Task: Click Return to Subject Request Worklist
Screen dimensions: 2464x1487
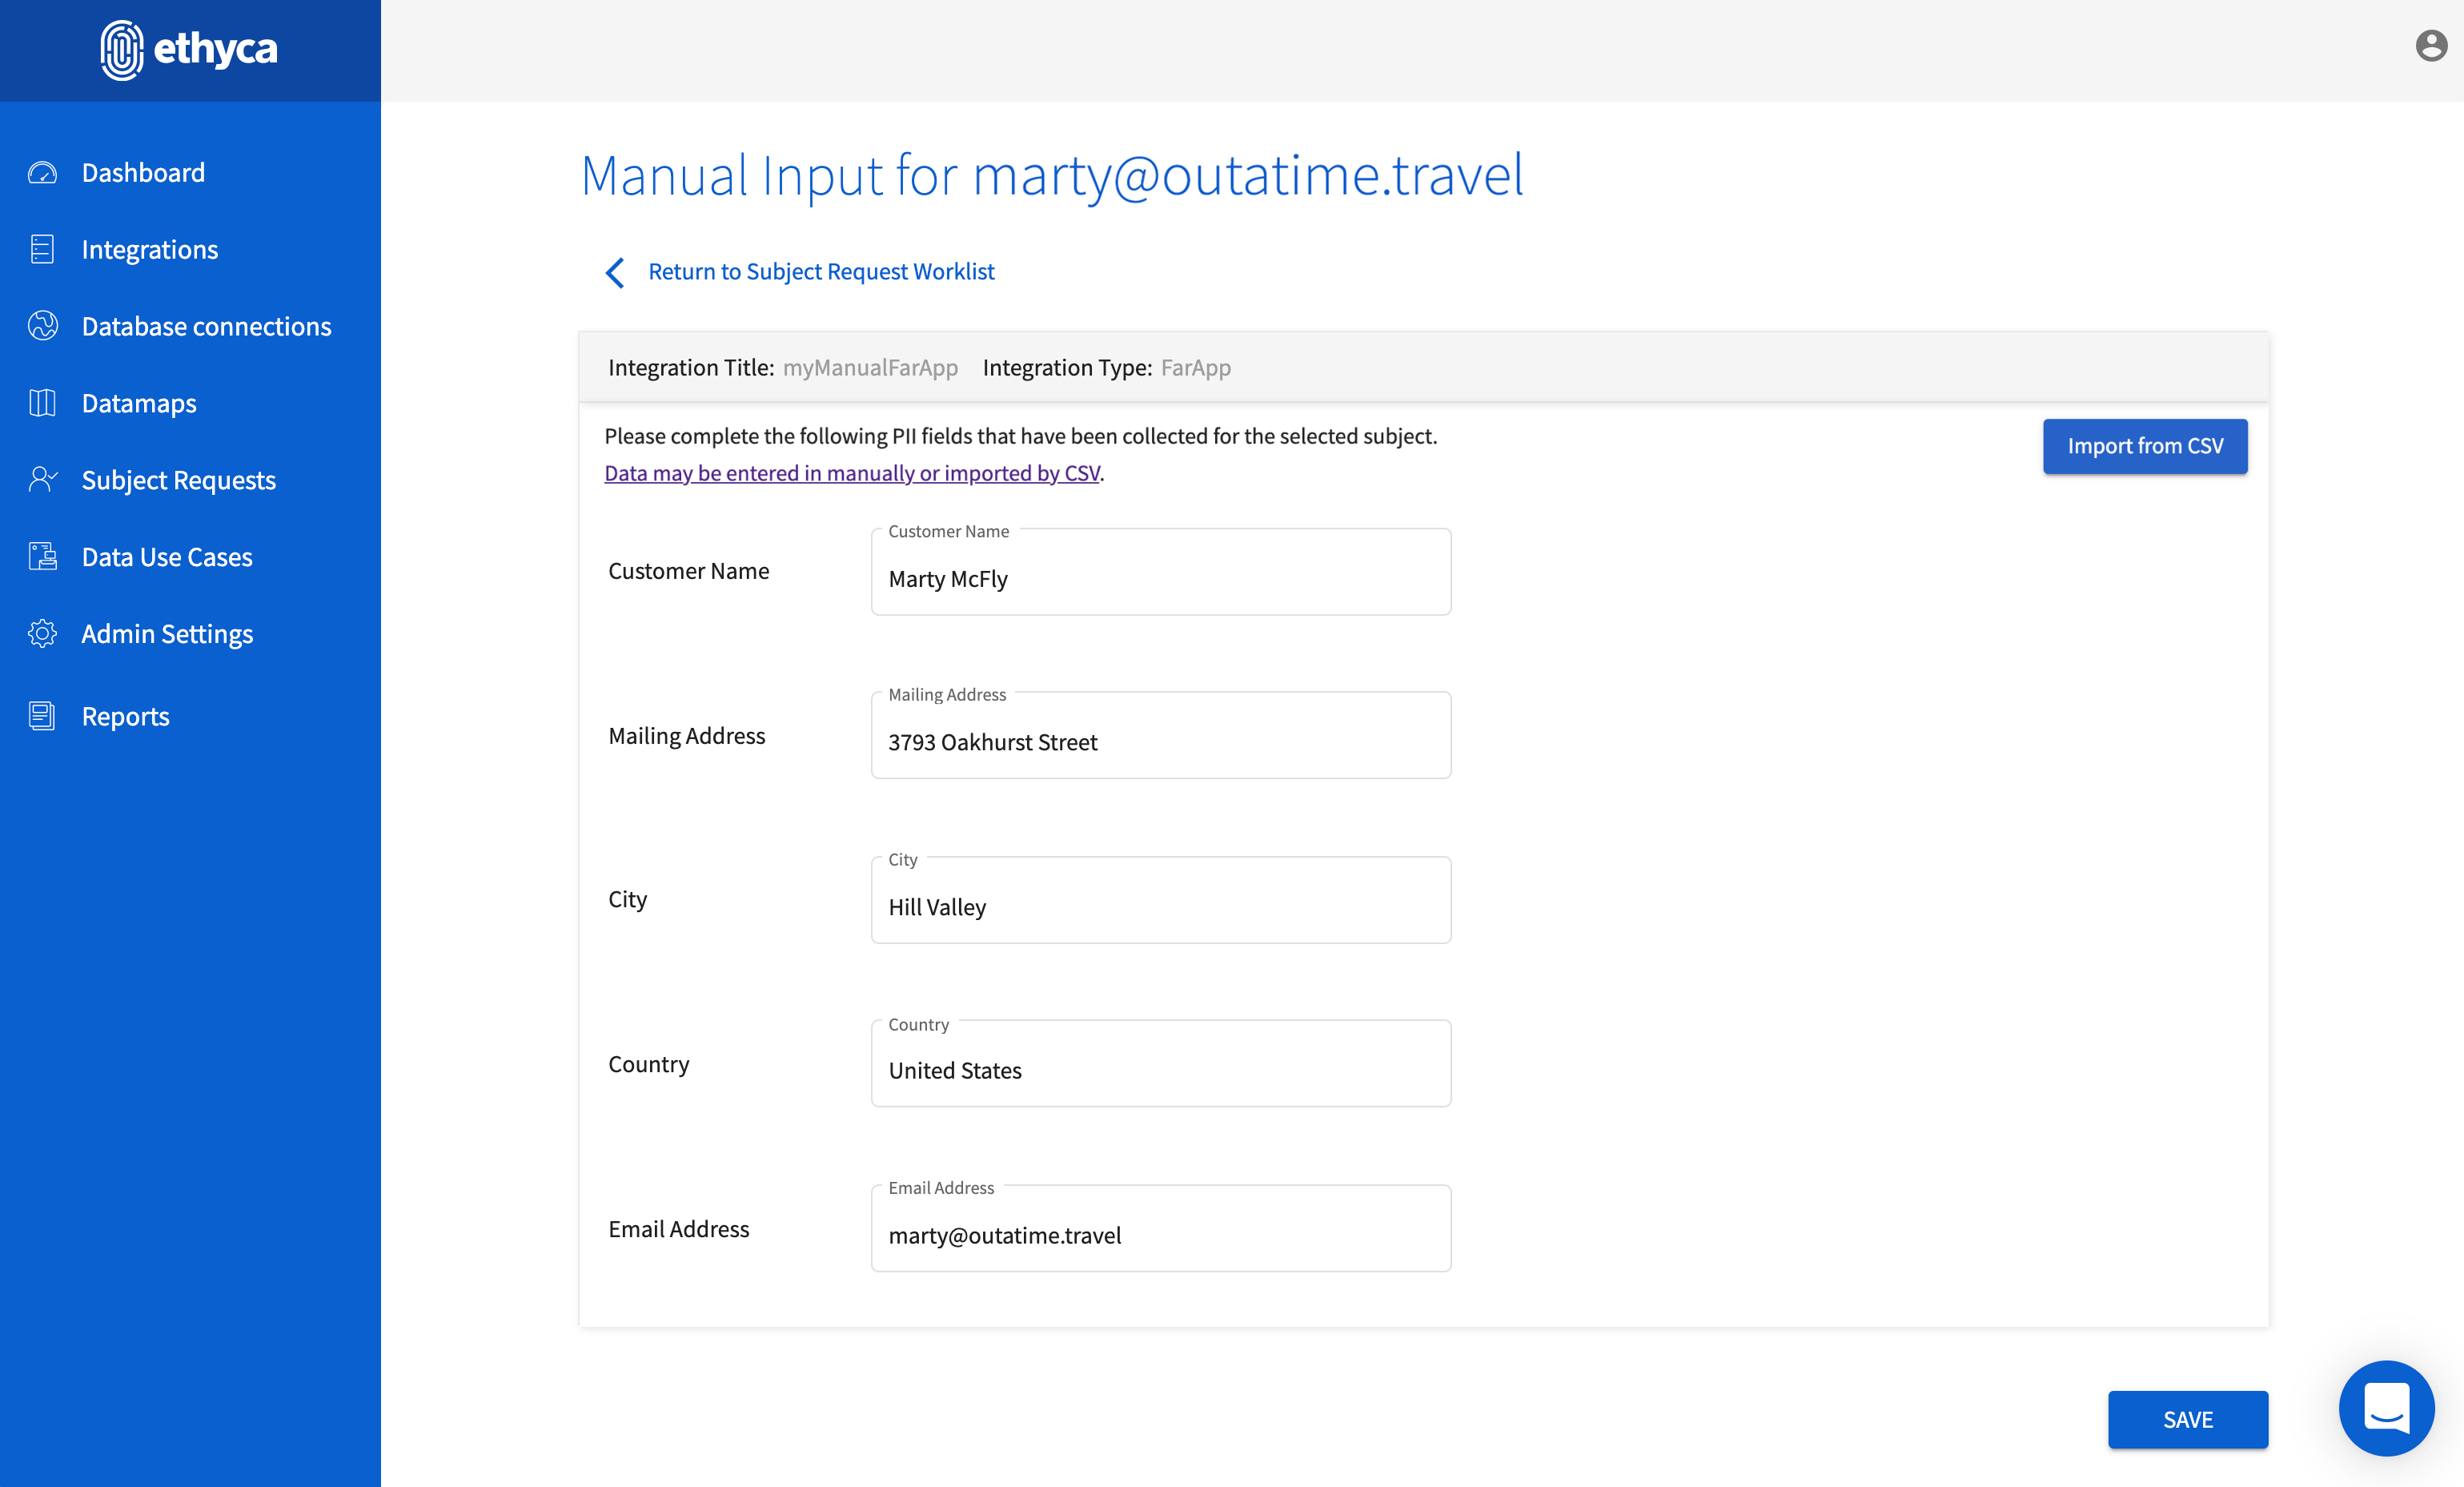Action: coord(821,272)
